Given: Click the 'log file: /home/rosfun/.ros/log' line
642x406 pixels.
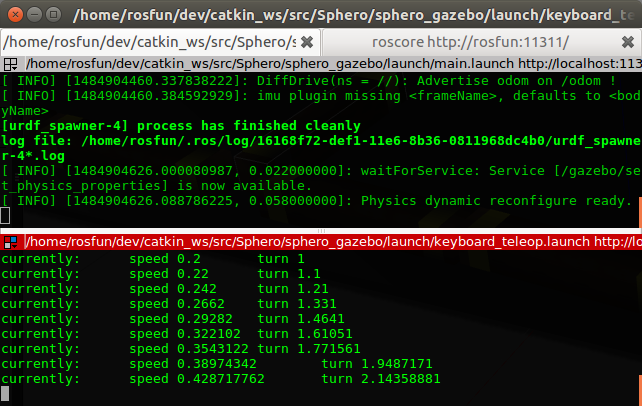Looking at the screenshot, I should click(321, 141).
